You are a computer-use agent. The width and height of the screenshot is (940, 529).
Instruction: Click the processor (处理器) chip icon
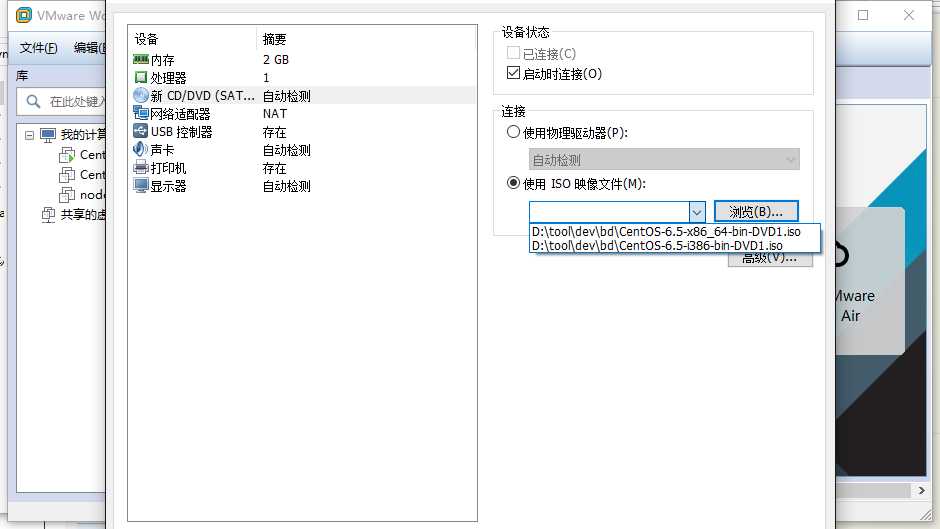141,77
